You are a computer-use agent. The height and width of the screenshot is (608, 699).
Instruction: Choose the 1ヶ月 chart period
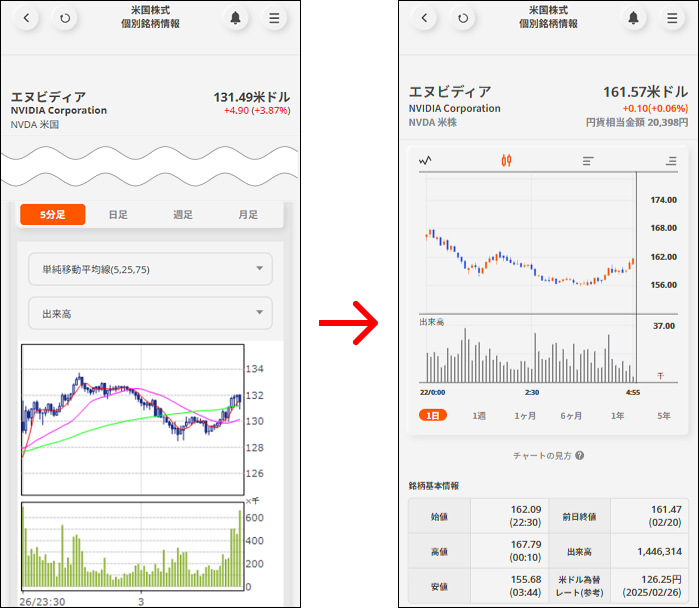coord(525,415)
